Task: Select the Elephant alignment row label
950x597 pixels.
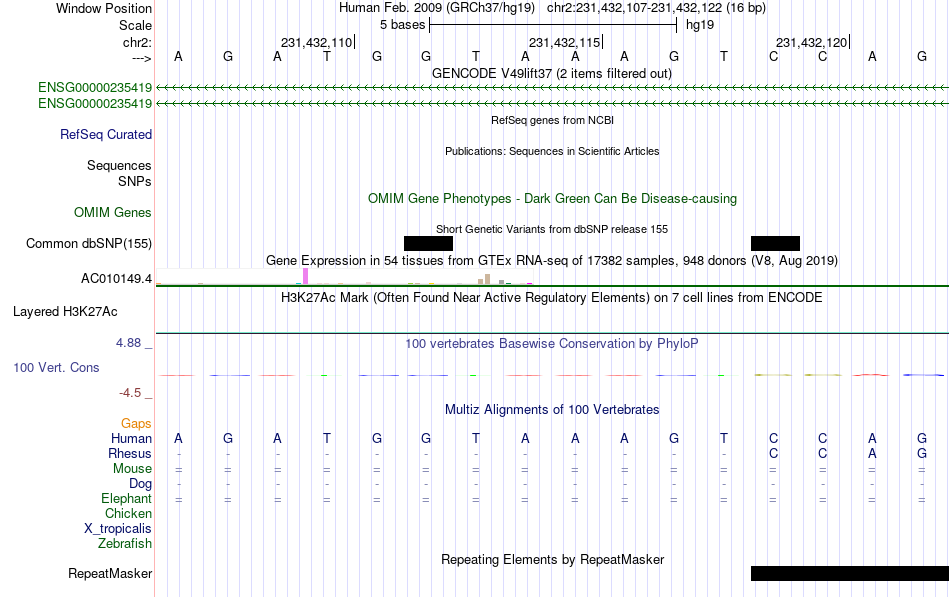Action: coord(126,499)
